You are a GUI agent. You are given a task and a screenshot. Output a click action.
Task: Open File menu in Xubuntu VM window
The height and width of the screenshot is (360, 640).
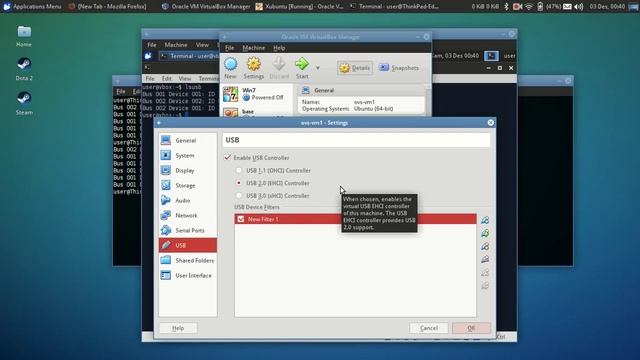click(152, 45)
